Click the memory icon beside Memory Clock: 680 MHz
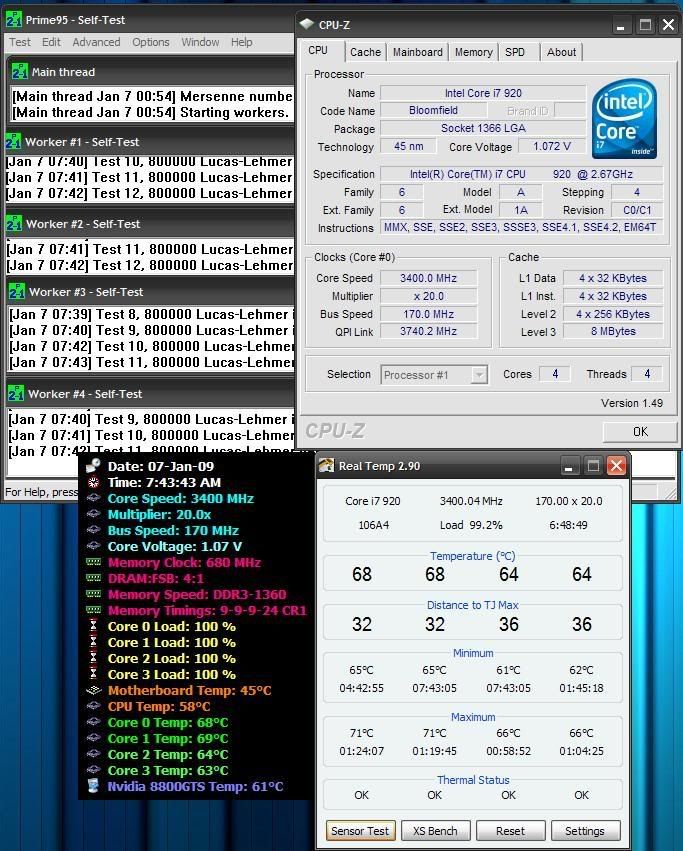This screenshot has width=683, height=851. tap(94, 562)
